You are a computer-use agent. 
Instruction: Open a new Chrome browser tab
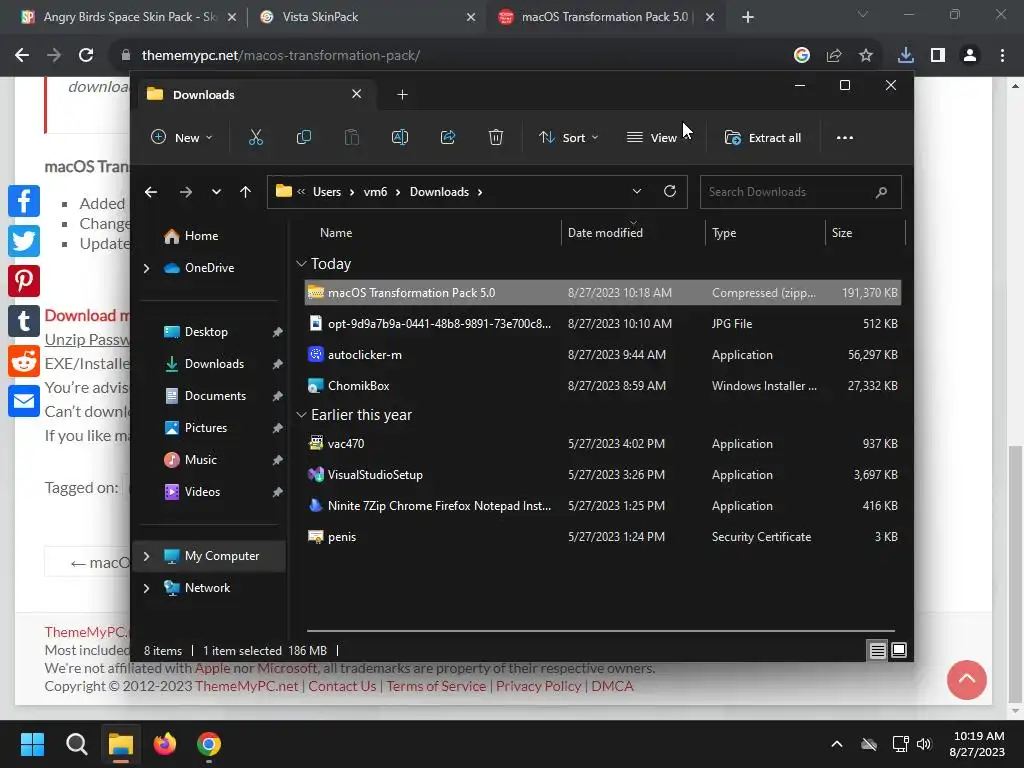tap(748, 18)
